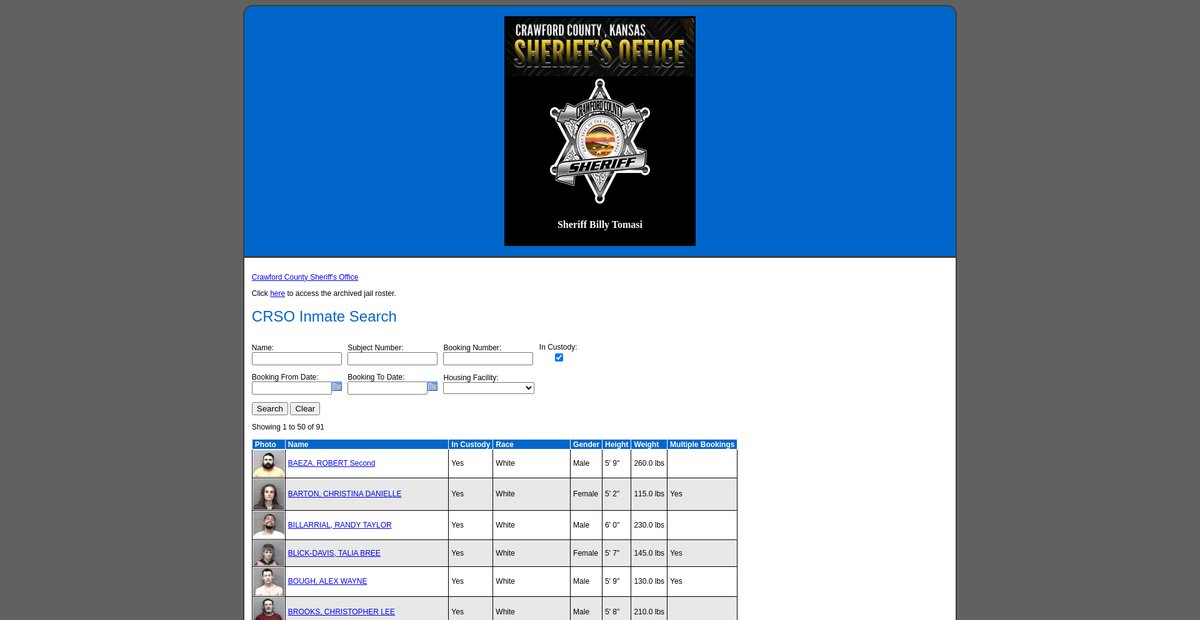1200x620 pixels.
Task: Open BOUGH, ALEX WAYNE inmate record
Action: pyautogui.click(x=328, y=581)
